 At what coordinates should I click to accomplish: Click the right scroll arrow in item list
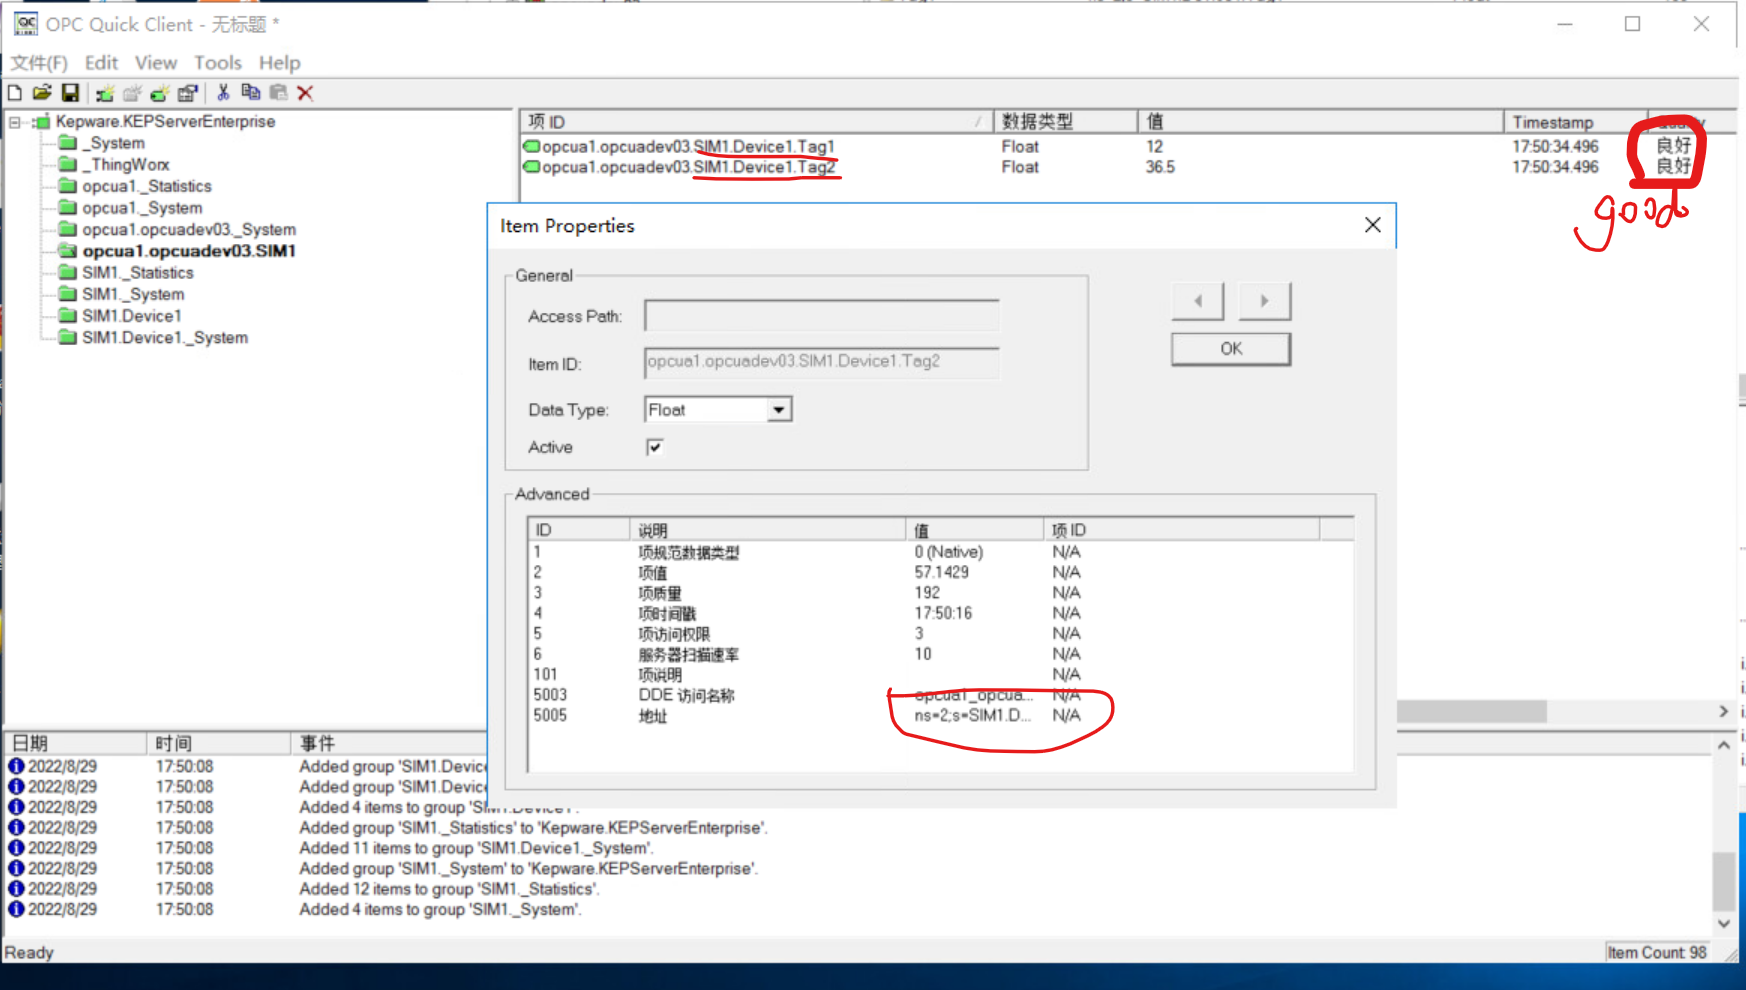(1722, 711)
